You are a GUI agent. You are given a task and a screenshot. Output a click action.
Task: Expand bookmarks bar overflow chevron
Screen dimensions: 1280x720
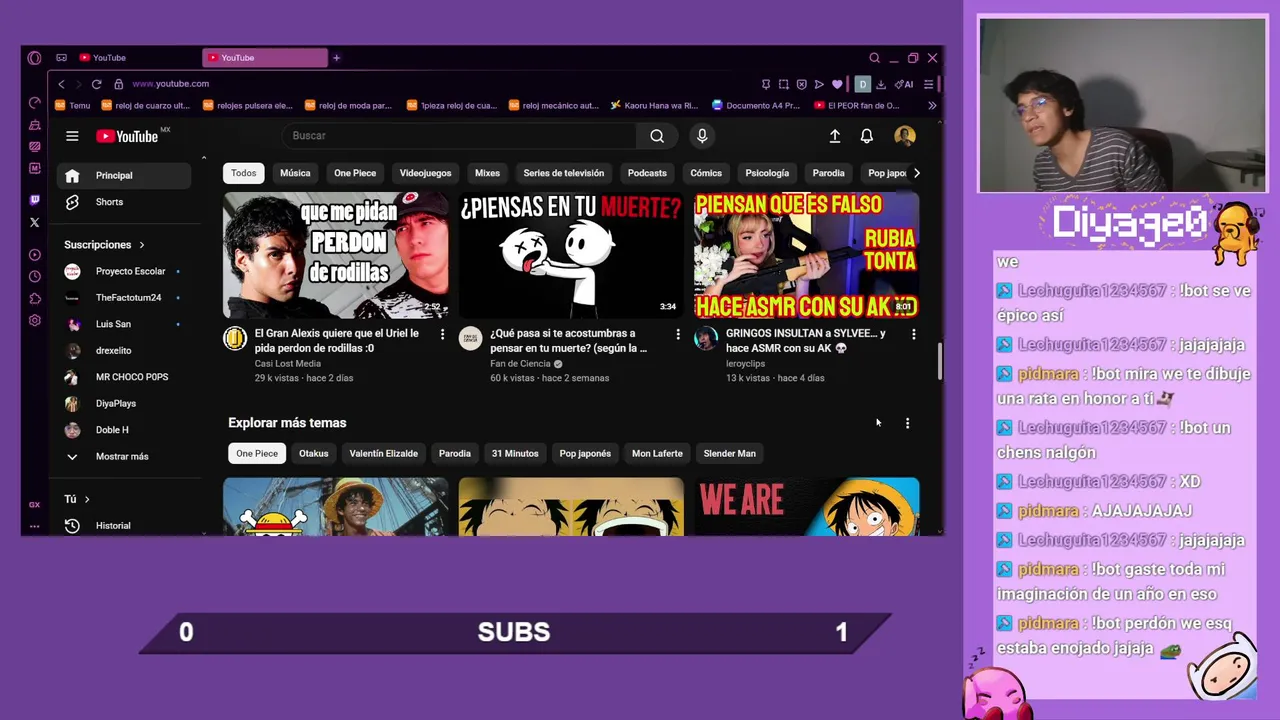932,105
